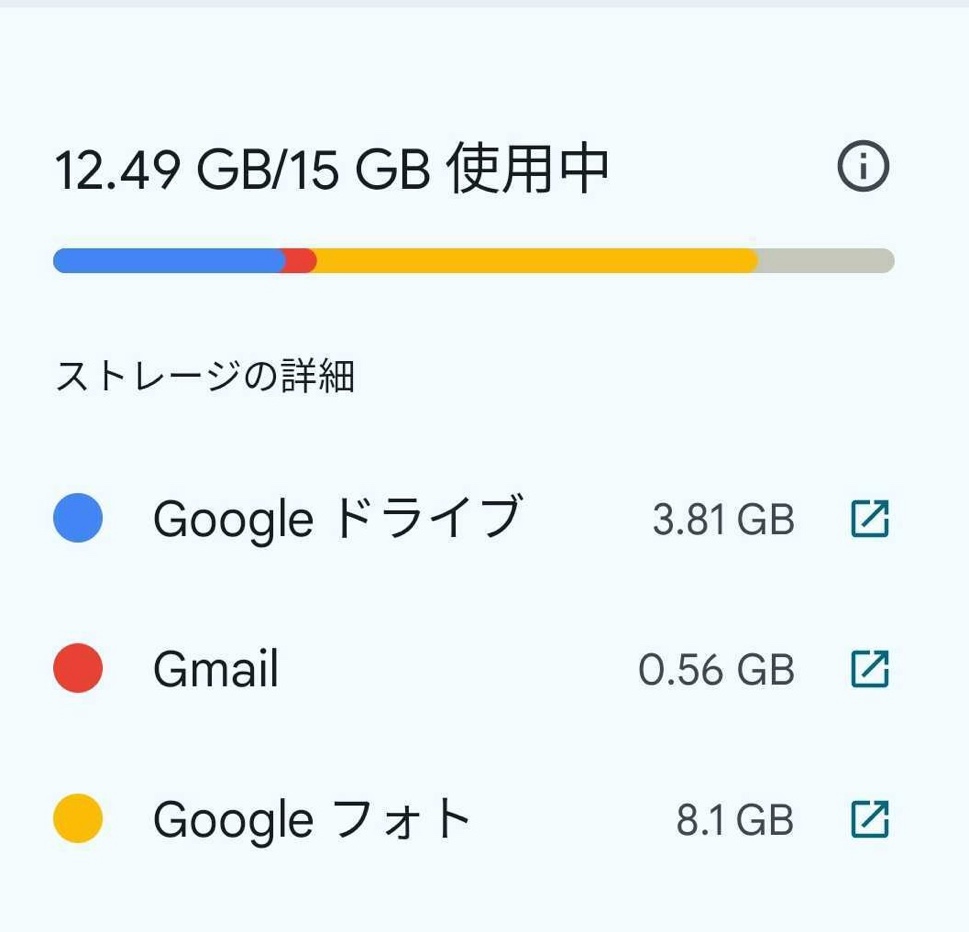Open Google フォト external link icon
Image resolution: width=969 pixels, height=932 pixels.
pos(869,819)
